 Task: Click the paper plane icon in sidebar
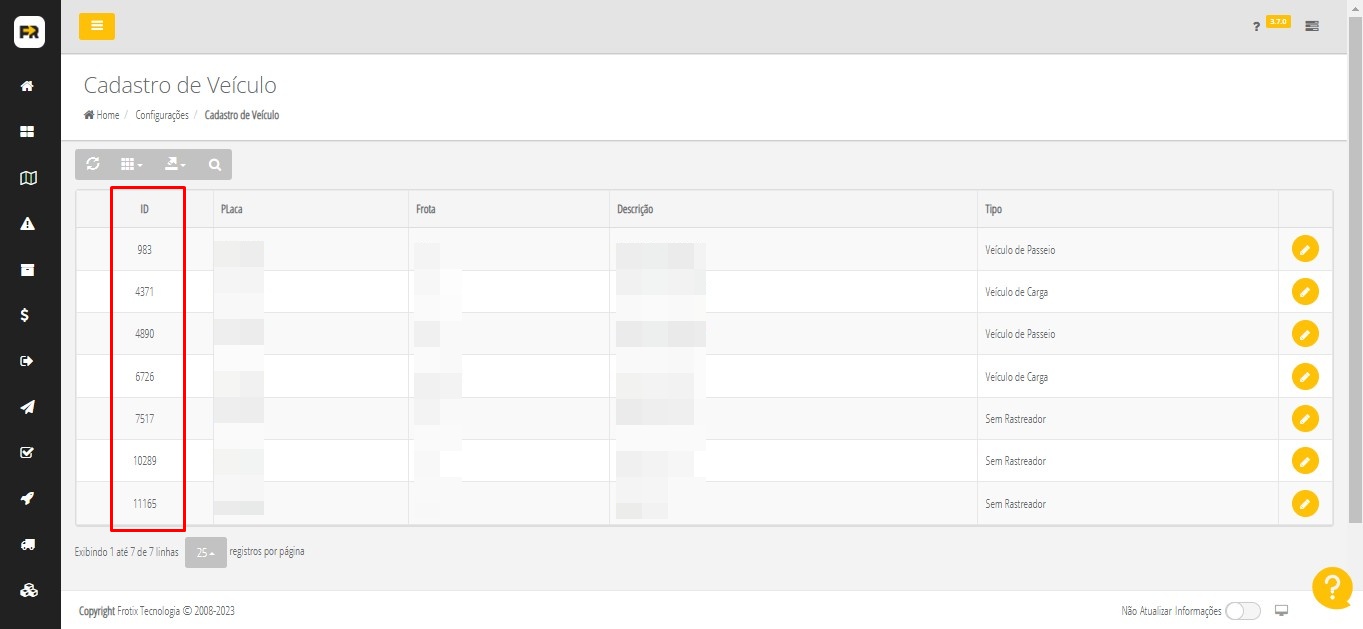[x=28, y=407]
